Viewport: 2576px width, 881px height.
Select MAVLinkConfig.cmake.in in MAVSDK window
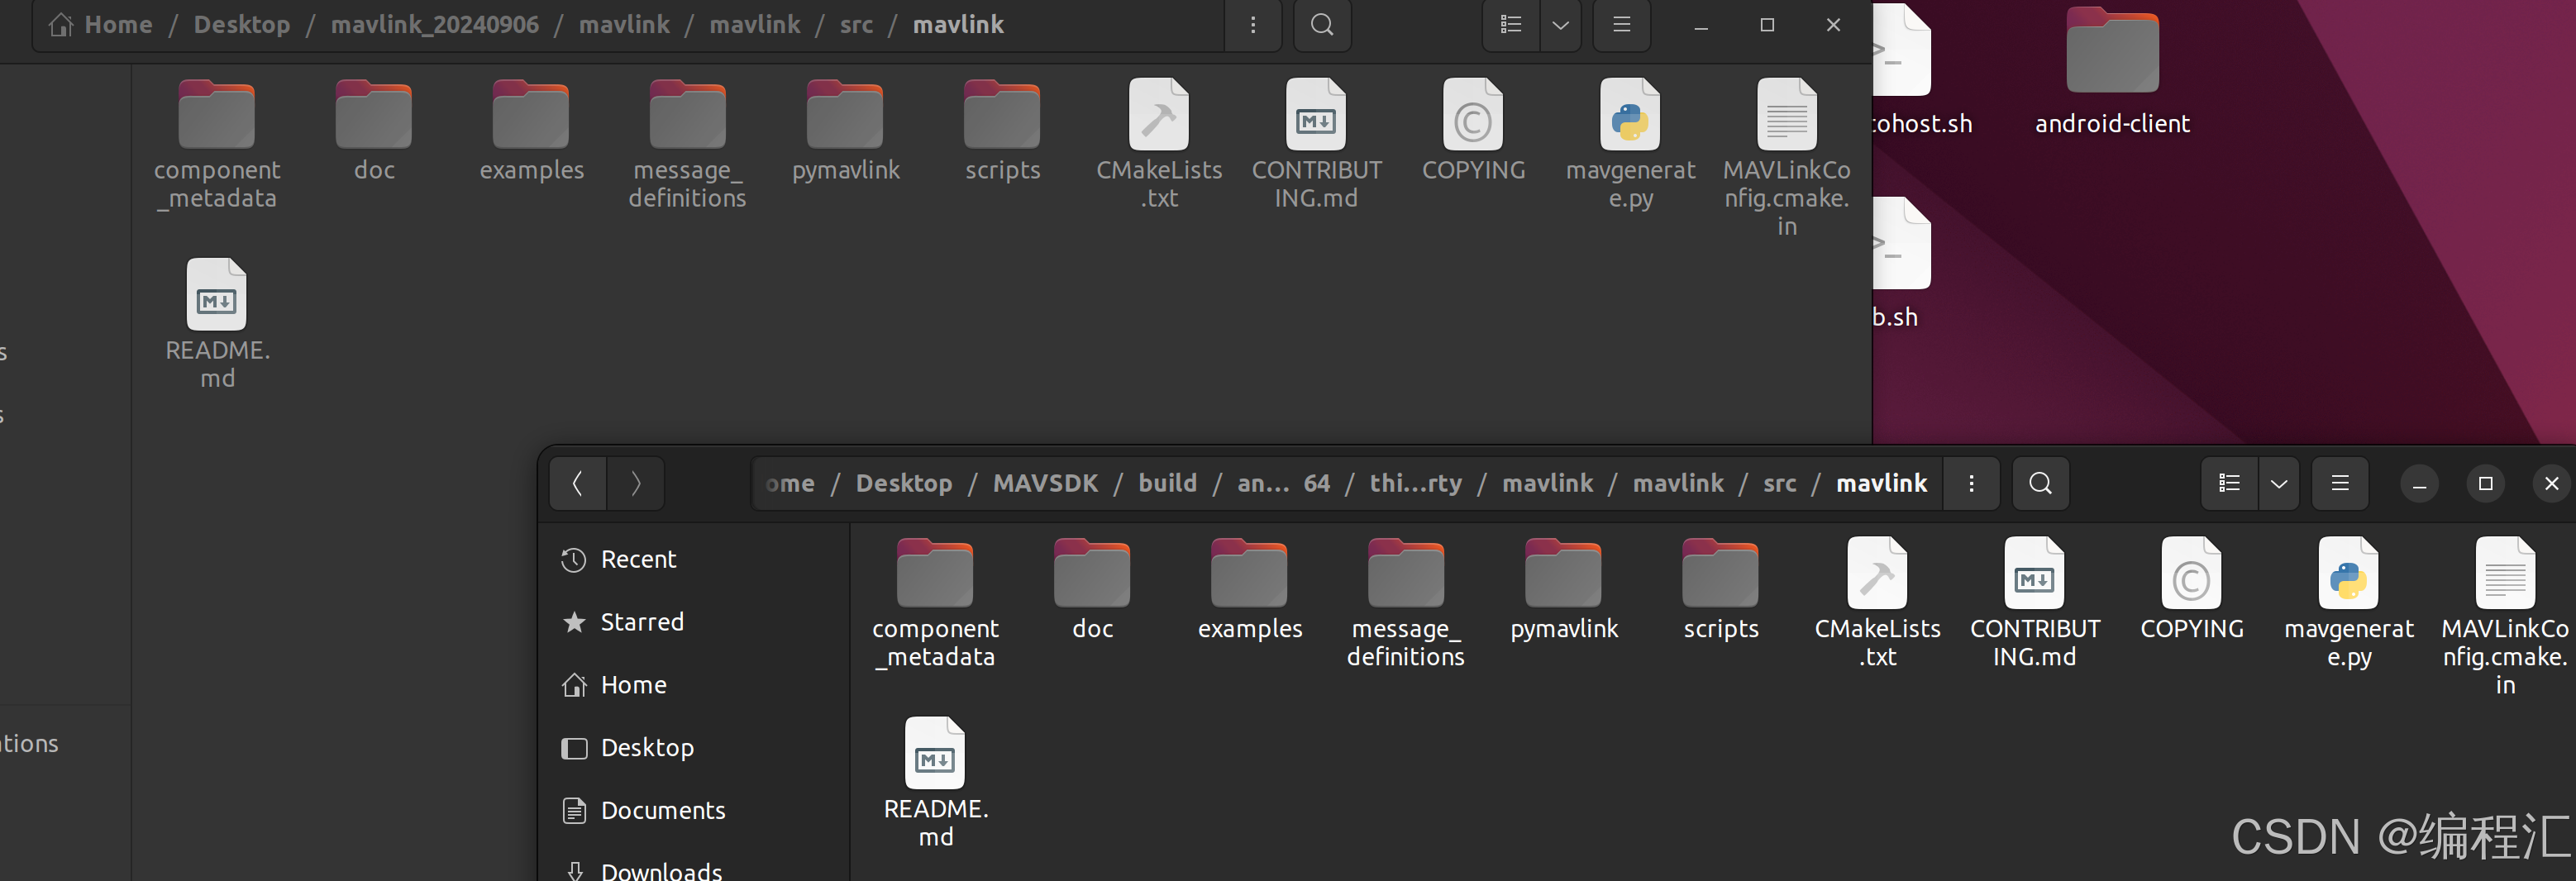pos(2505,616)
